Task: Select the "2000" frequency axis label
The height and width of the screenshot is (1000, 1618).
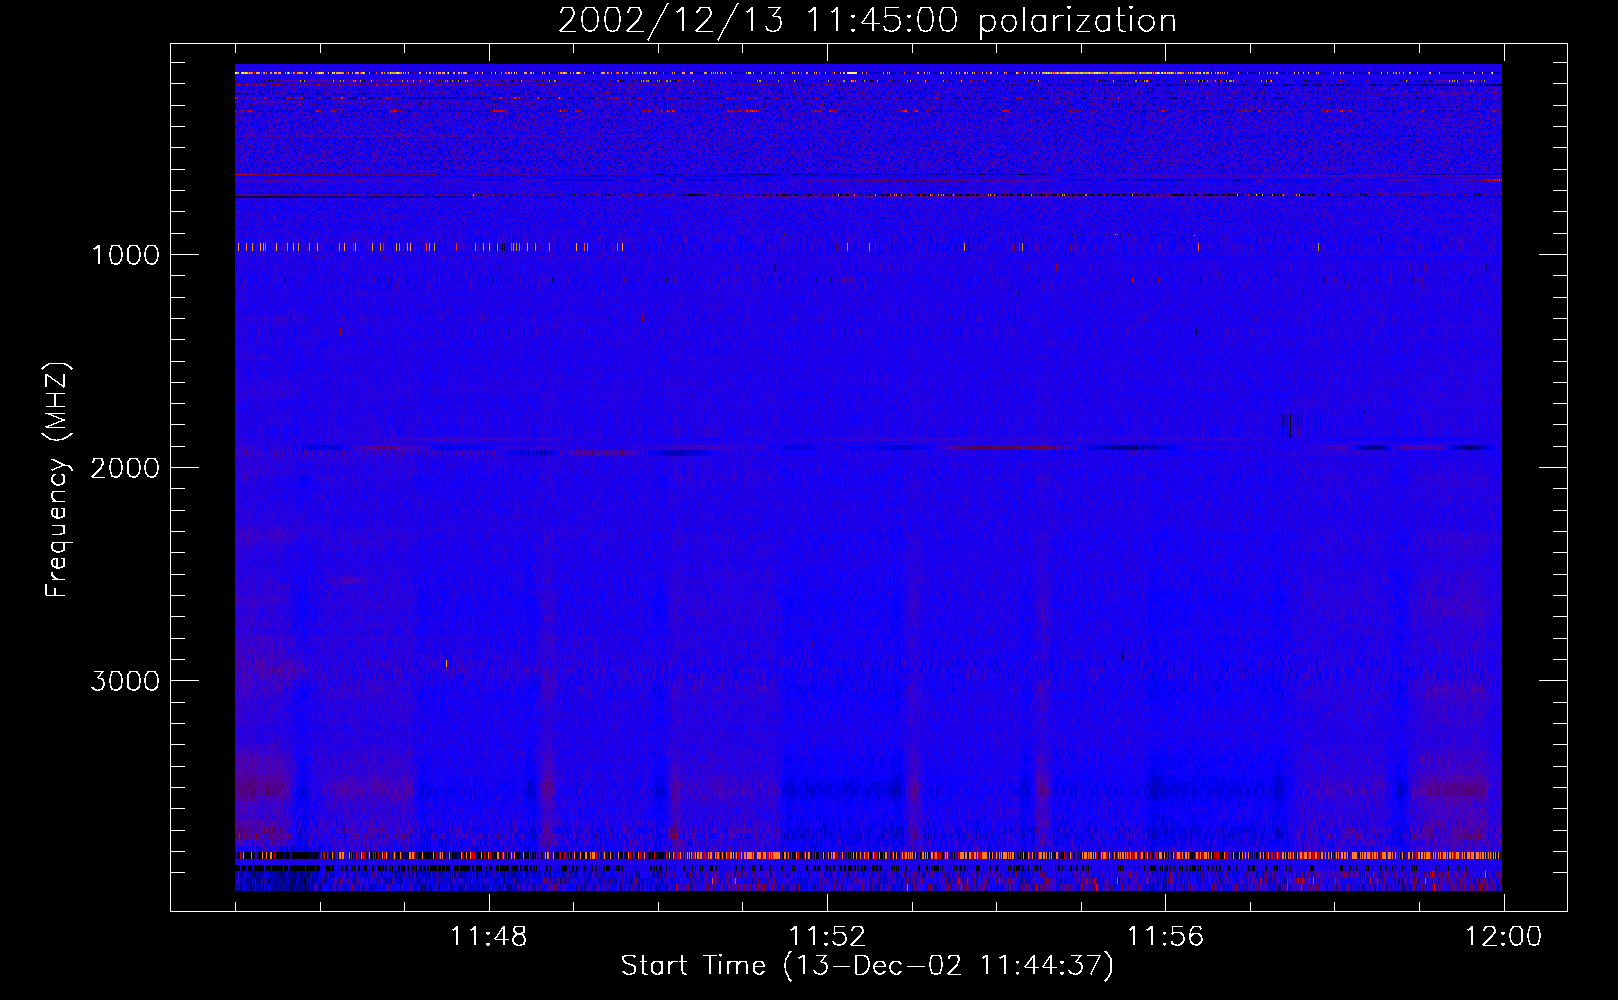Action: pos(125,468)
